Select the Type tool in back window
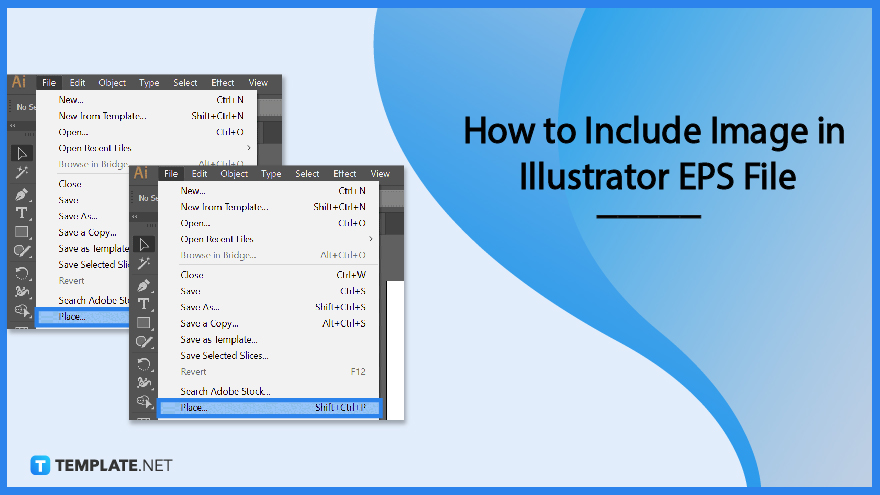 coord(21,213)
